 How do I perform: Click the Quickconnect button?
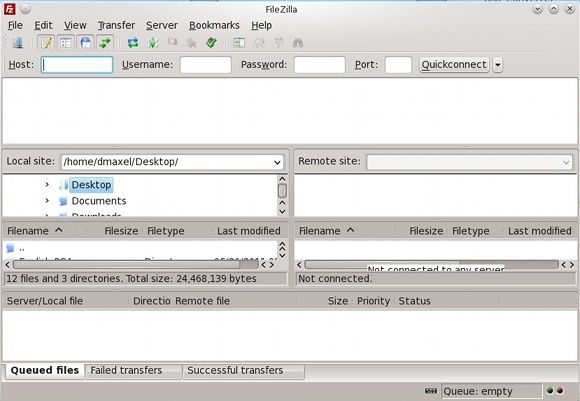pos(454,65)
